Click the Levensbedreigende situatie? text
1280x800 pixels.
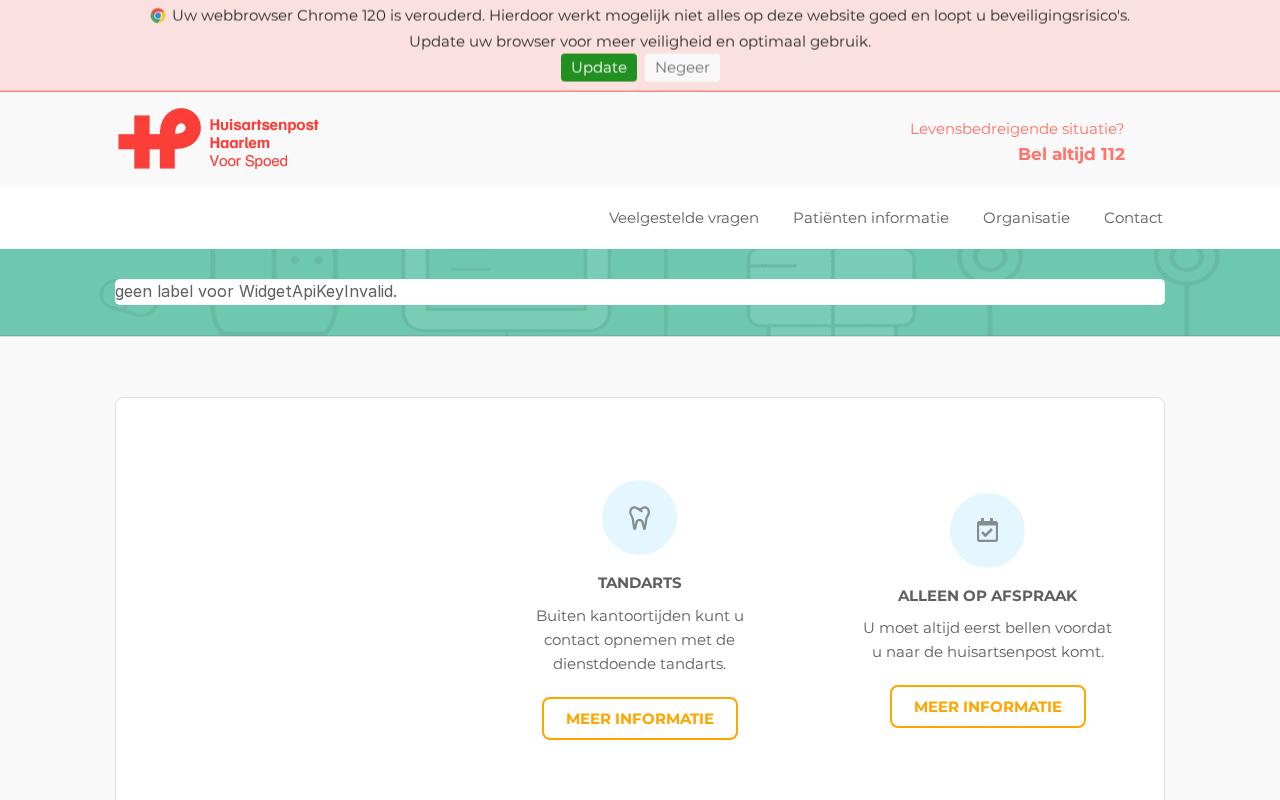(1017, 129)
